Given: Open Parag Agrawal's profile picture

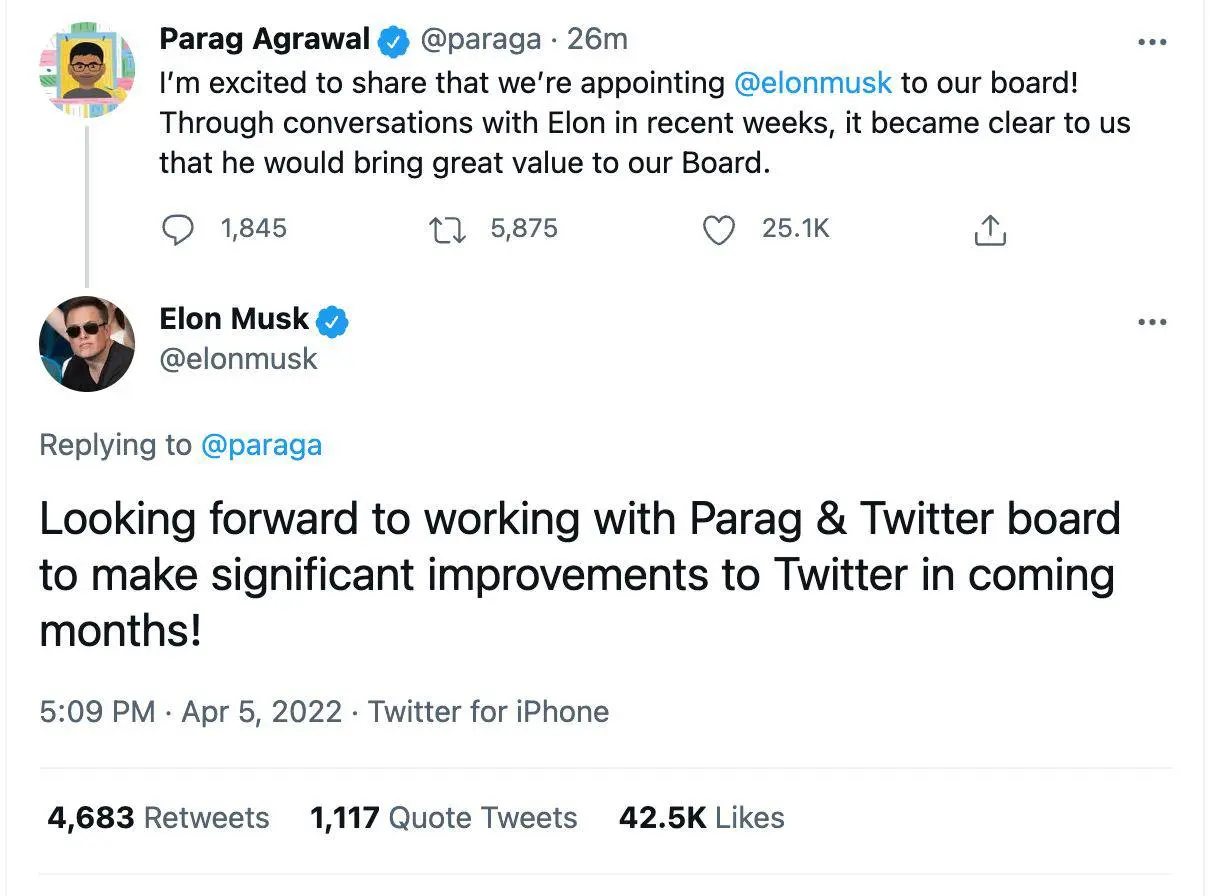Looking at the screenshot, I should coord(87,70).
